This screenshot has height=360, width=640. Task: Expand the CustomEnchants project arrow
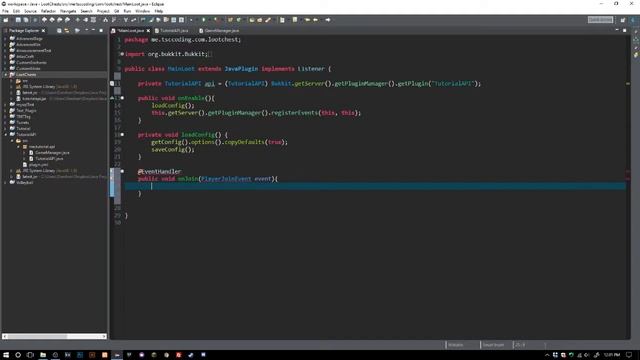(5, 63)
